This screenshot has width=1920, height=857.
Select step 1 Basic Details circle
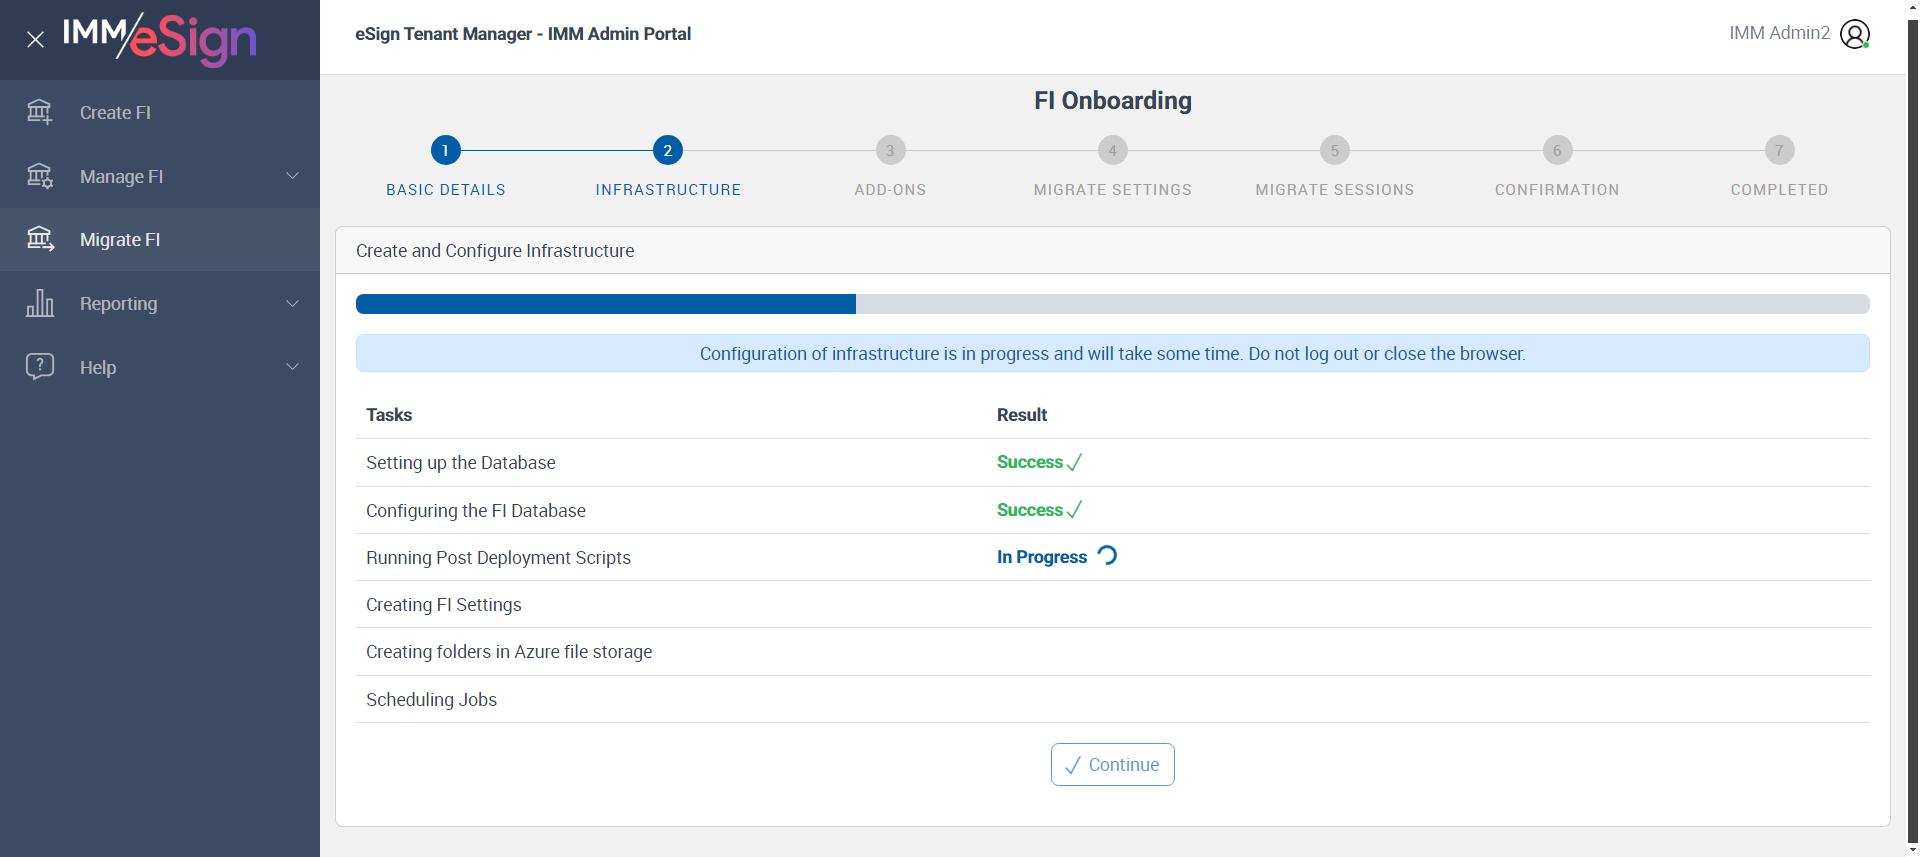[445, 150]
